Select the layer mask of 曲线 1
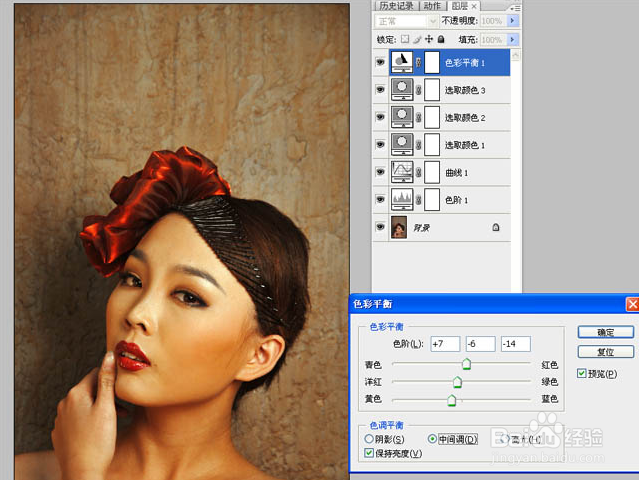Image resolution: width=639 pixels, height=480 pixels. tap(432, 172)
